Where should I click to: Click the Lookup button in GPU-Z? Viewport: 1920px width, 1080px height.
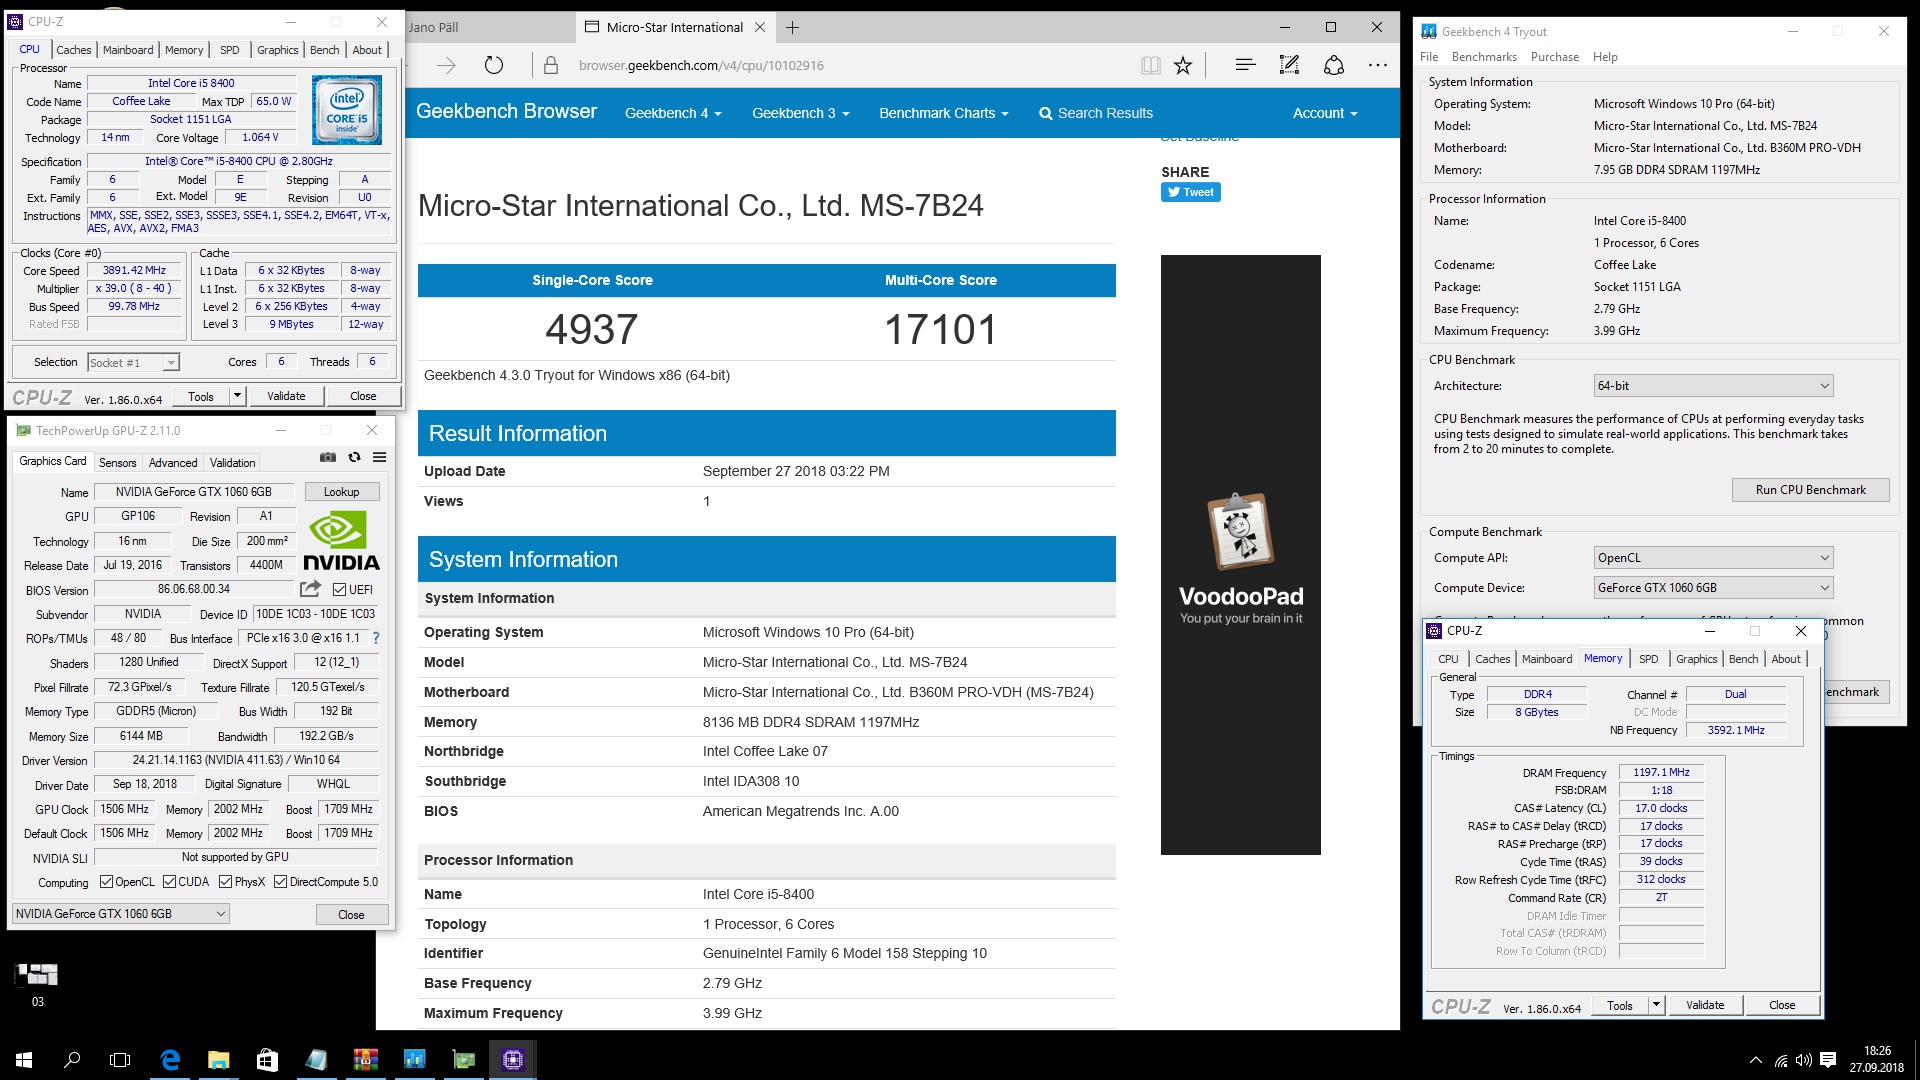pos(341,492)
